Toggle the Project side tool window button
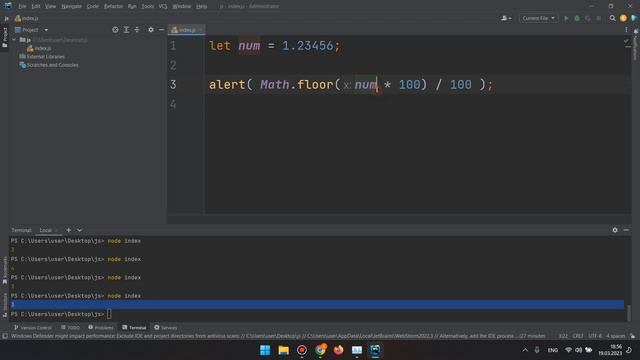Screen dimensions: 640x360 coord(4,38)
